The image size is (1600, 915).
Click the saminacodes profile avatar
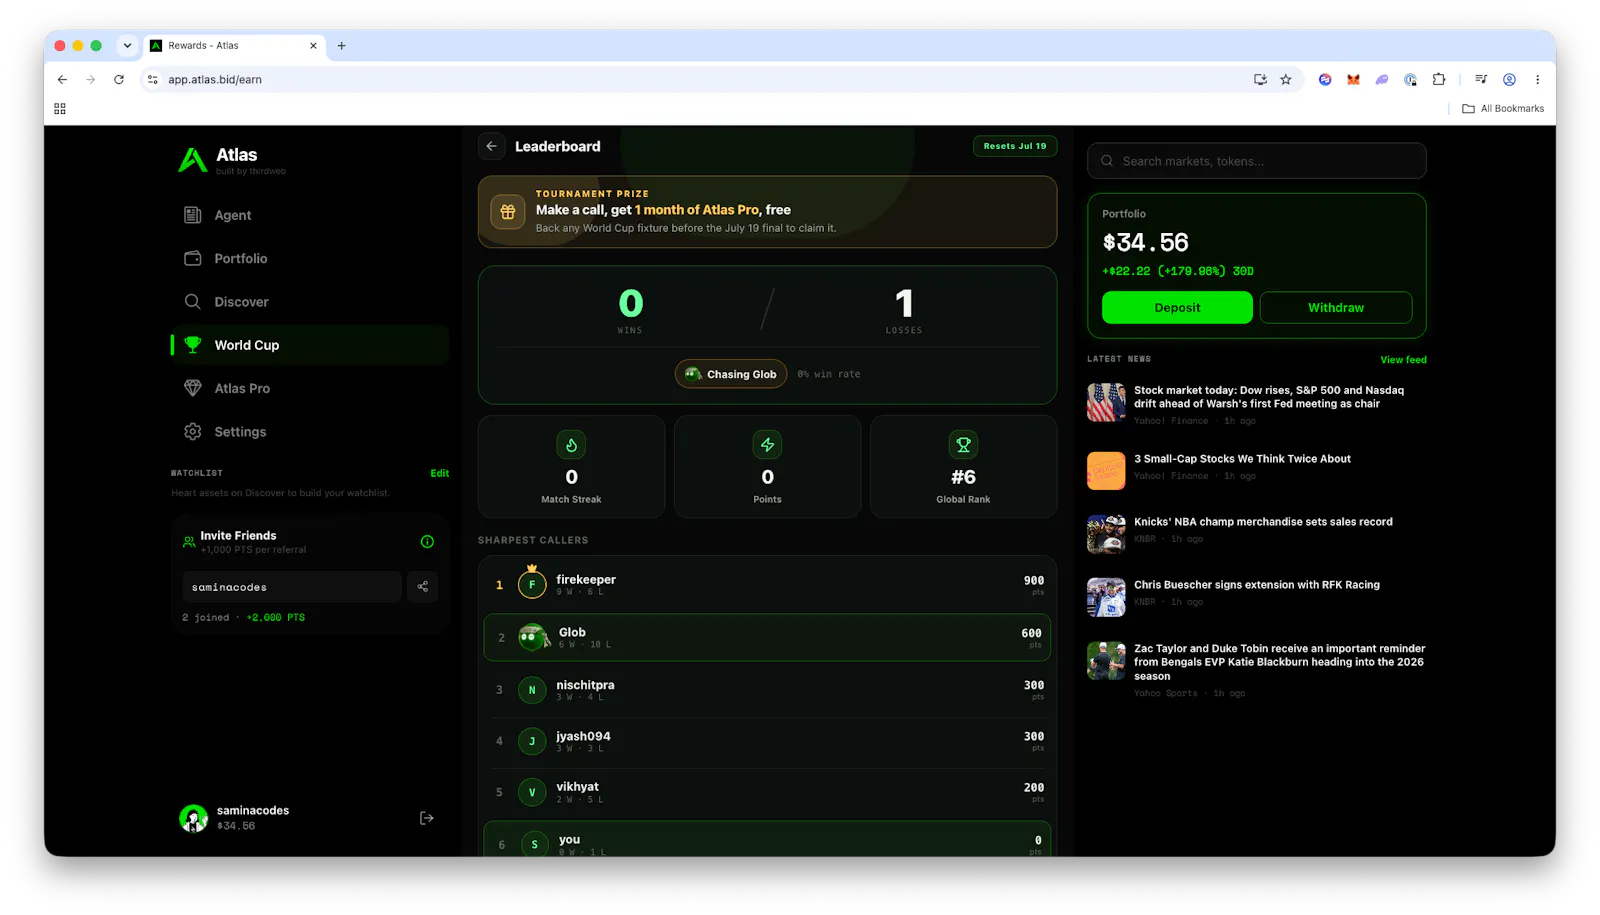(x=193, y=818)
